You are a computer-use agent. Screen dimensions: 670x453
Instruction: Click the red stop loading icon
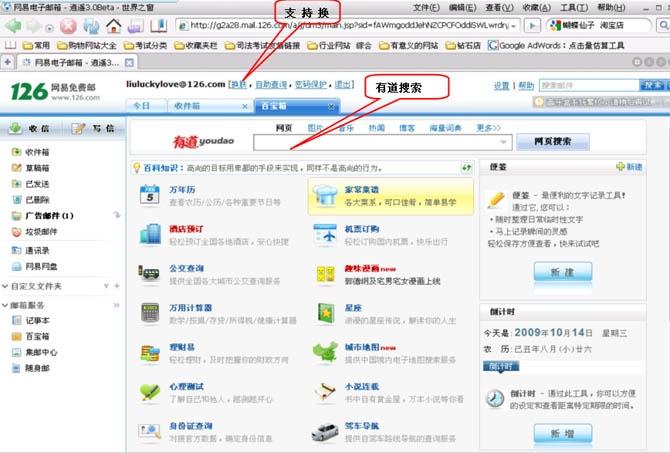(68, 26)
